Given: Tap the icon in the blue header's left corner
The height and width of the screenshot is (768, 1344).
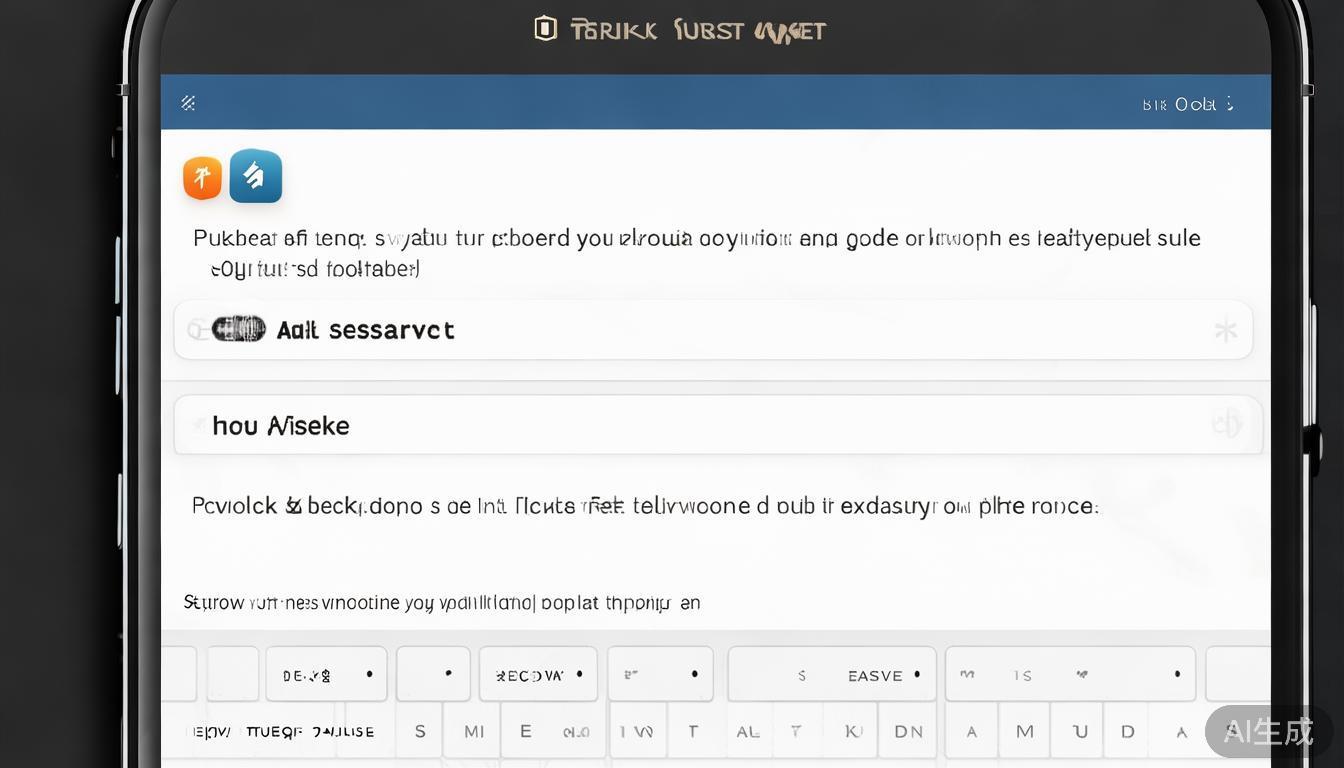Looking at the screenshot, I should tap(188, 102).
